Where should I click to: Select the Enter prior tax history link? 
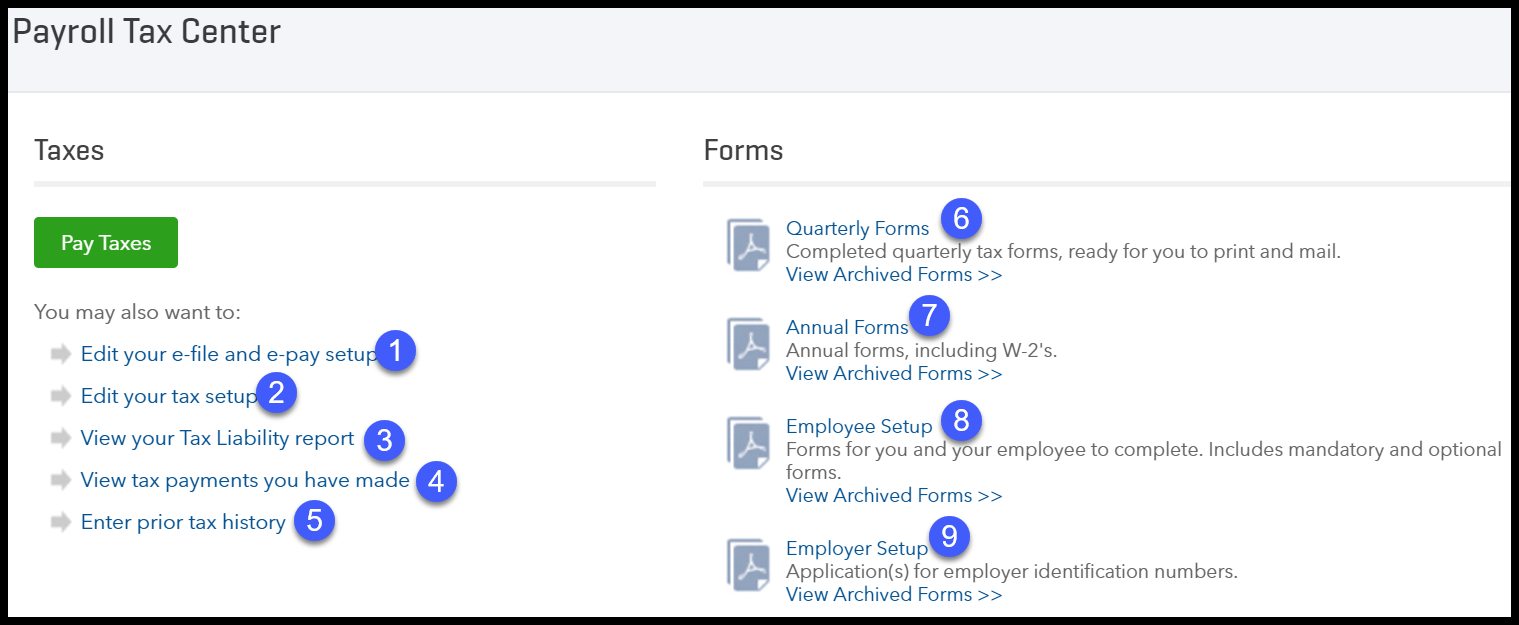point(183,522)
